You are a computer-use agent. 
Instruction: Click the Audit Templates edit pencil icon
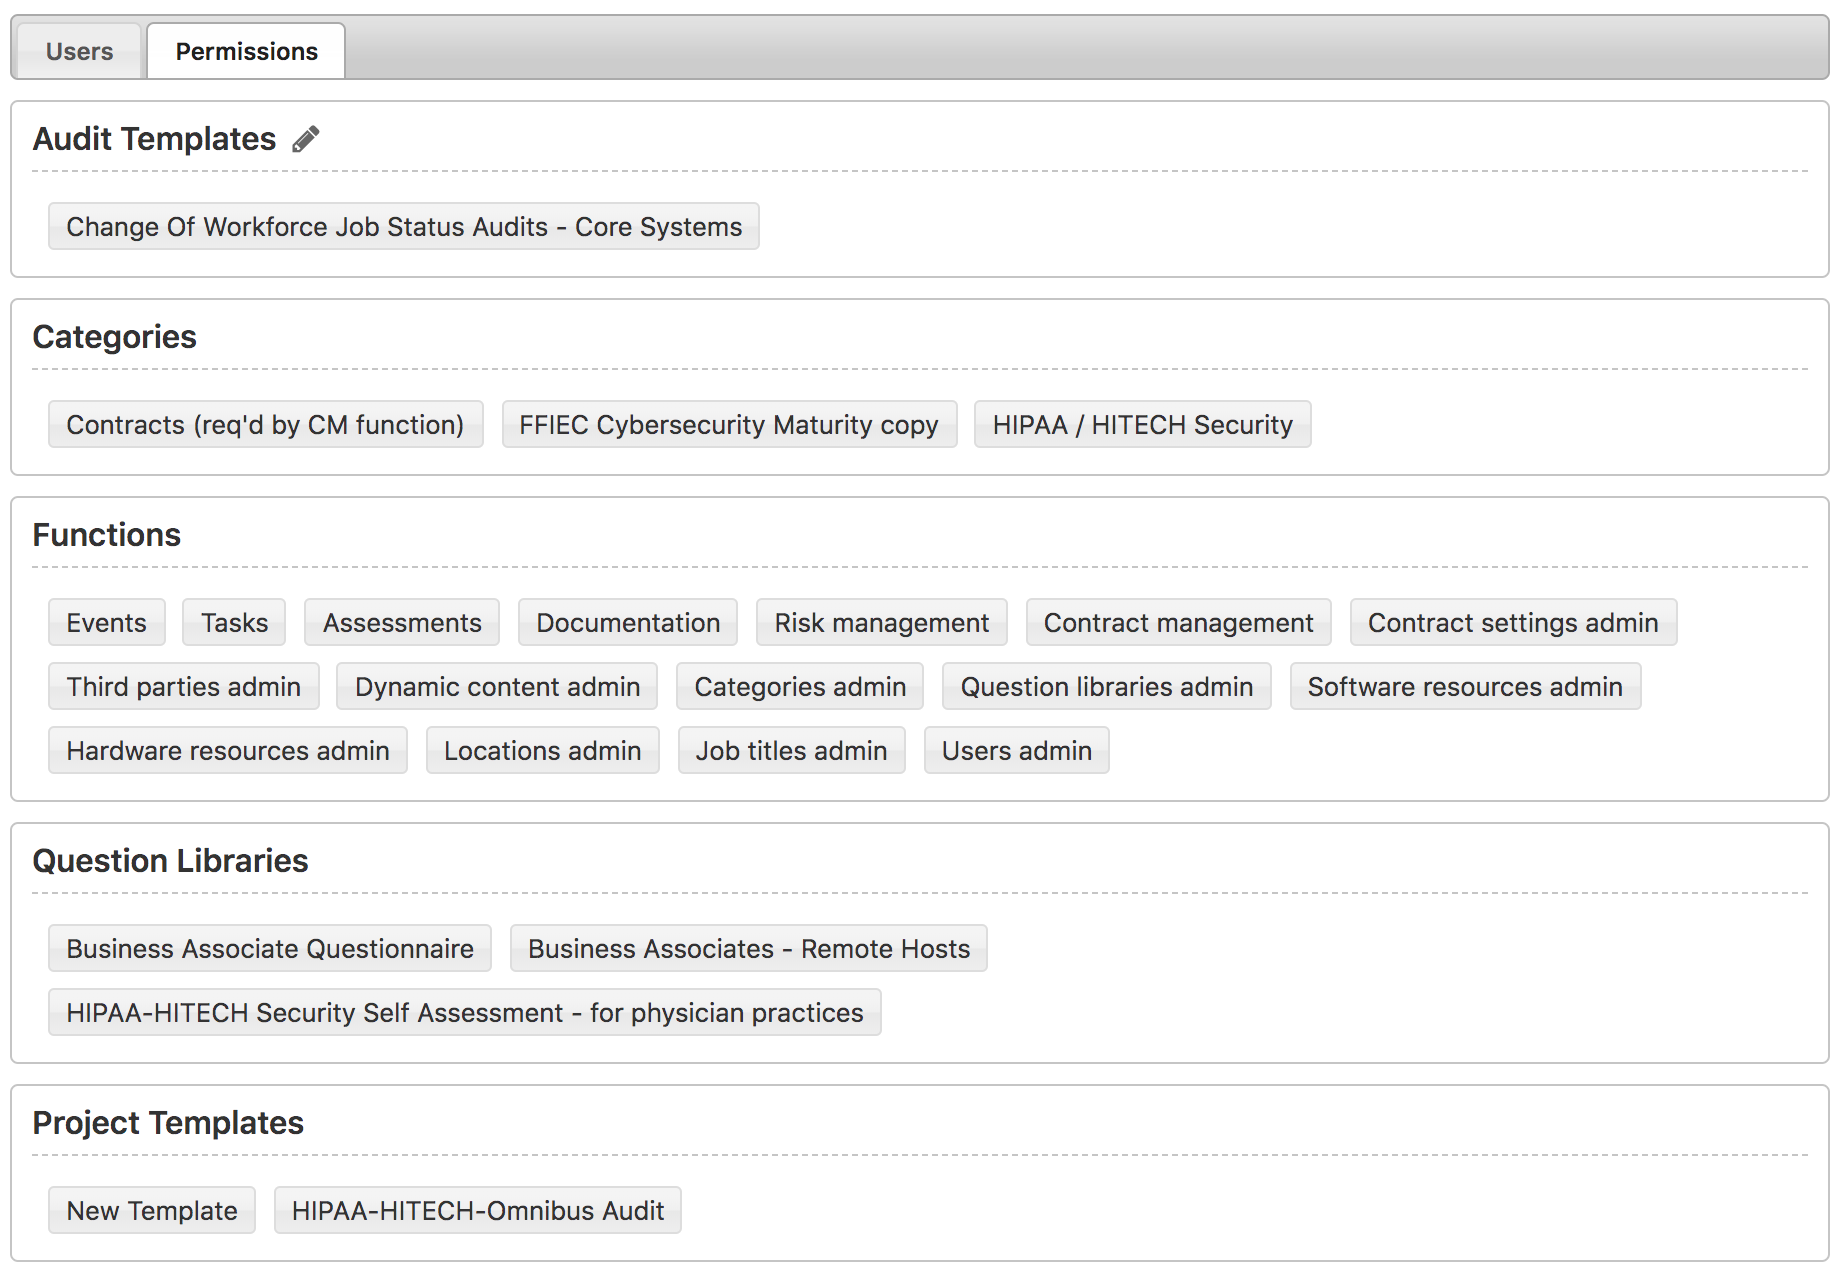click(306, 139)
